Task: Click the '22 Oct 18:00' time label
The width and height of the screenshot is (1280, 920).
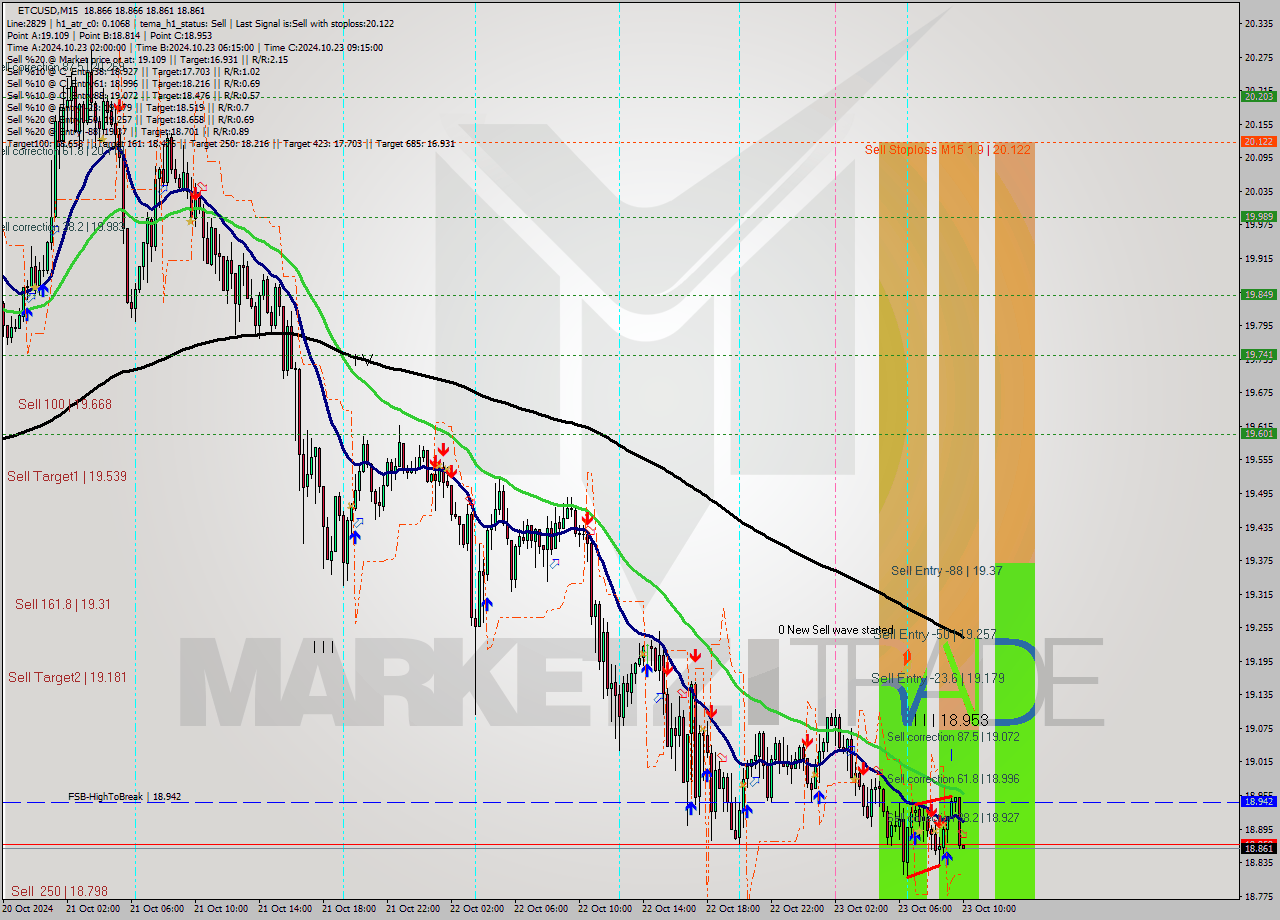Action: point(732,909)
